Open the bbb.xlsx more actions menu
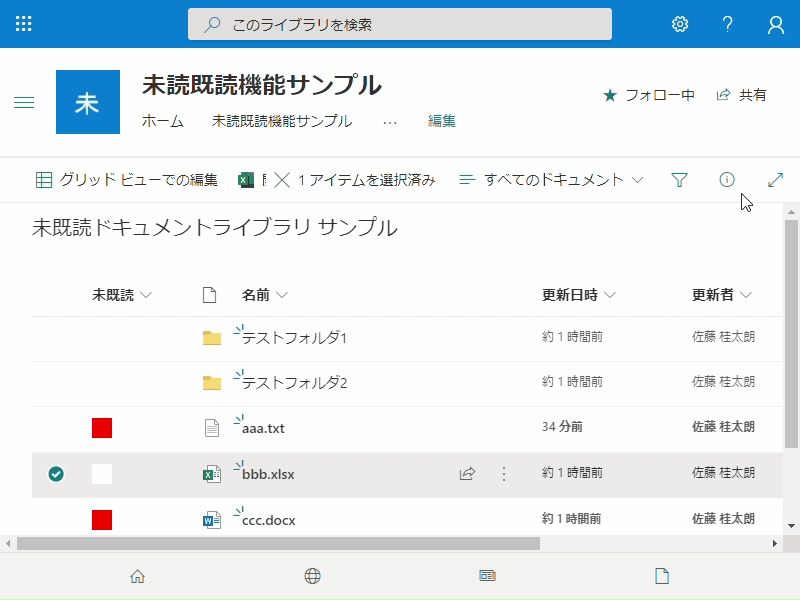 click(x=504, y=474)
